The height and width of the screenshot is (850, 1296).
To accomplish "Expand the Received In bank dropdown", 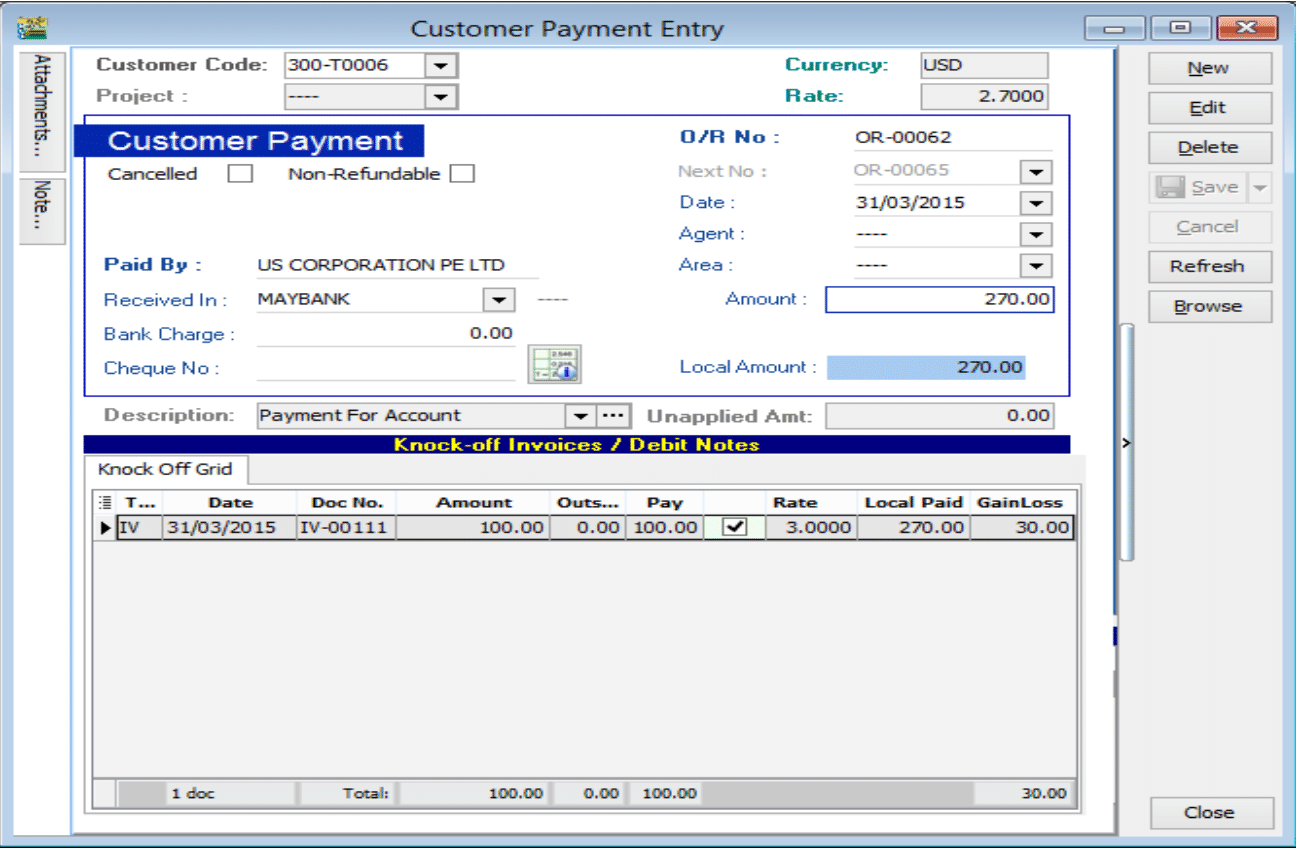I will pyautogui.click(x=498, y=299).
